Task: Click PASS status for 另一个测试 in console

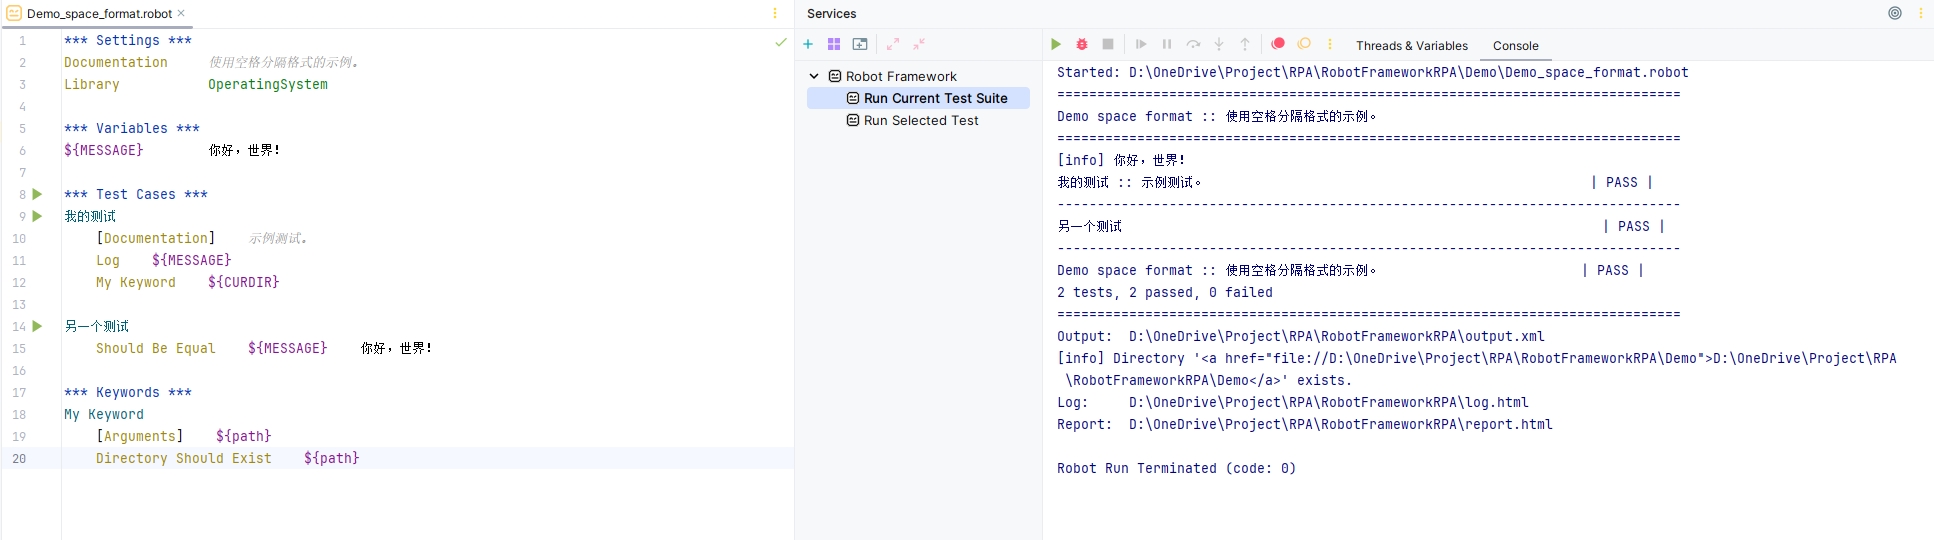Action: (x=1634, y=226)
